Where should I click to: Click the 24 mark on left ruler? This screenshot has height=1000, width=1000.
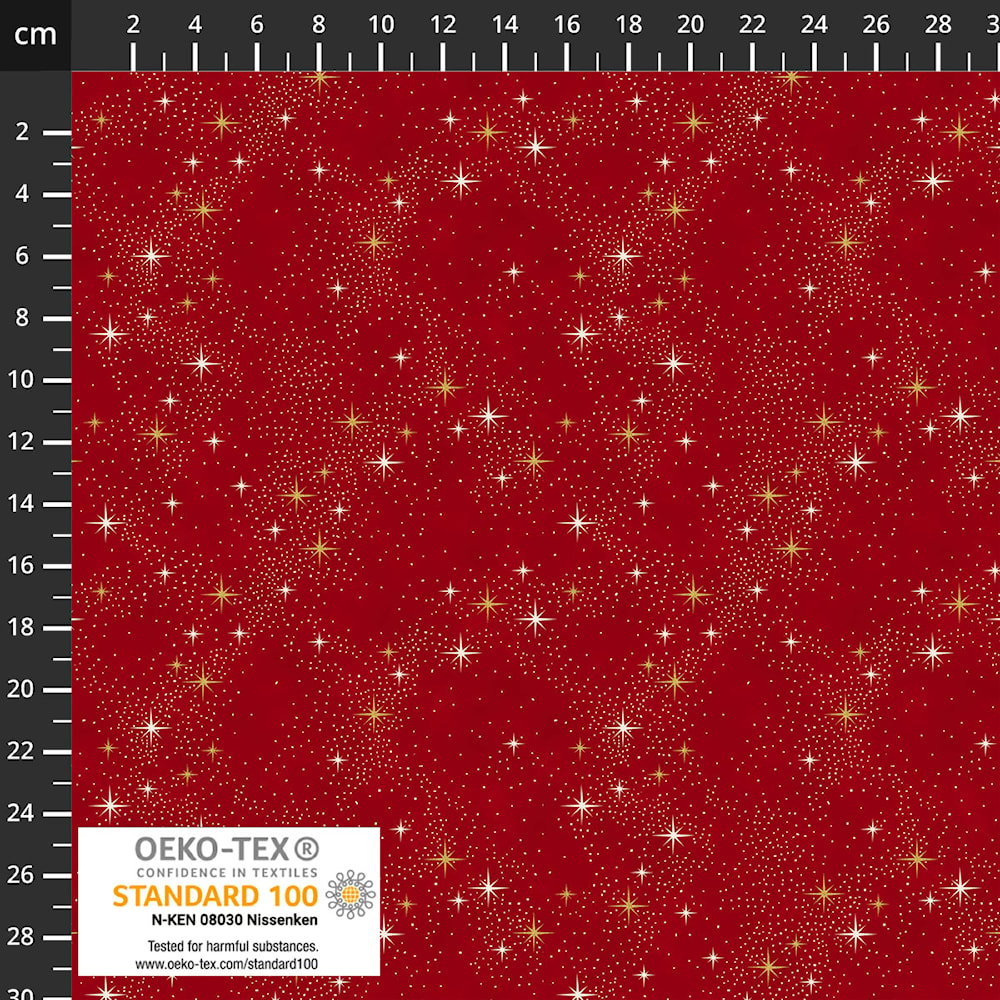click(20, 813)
